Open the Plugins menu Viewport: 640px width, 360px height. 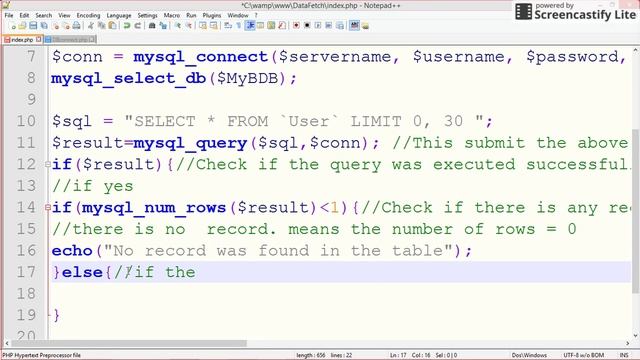pos(212,15)
